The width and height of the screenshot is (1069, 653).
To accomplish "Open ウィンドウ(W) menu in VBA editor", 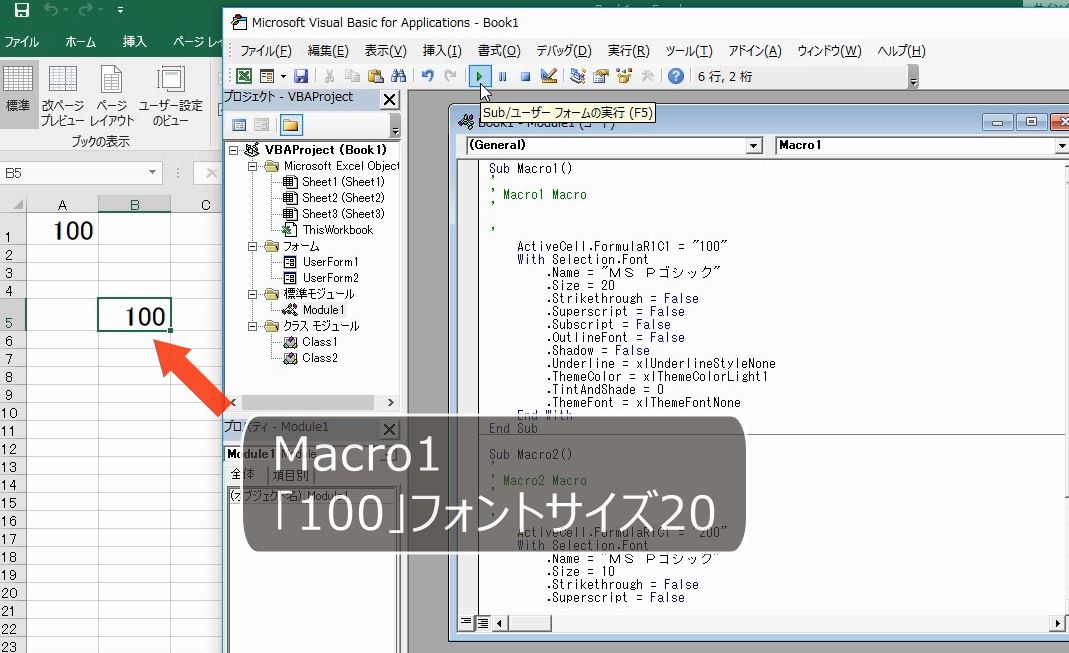I will [829, 51].
